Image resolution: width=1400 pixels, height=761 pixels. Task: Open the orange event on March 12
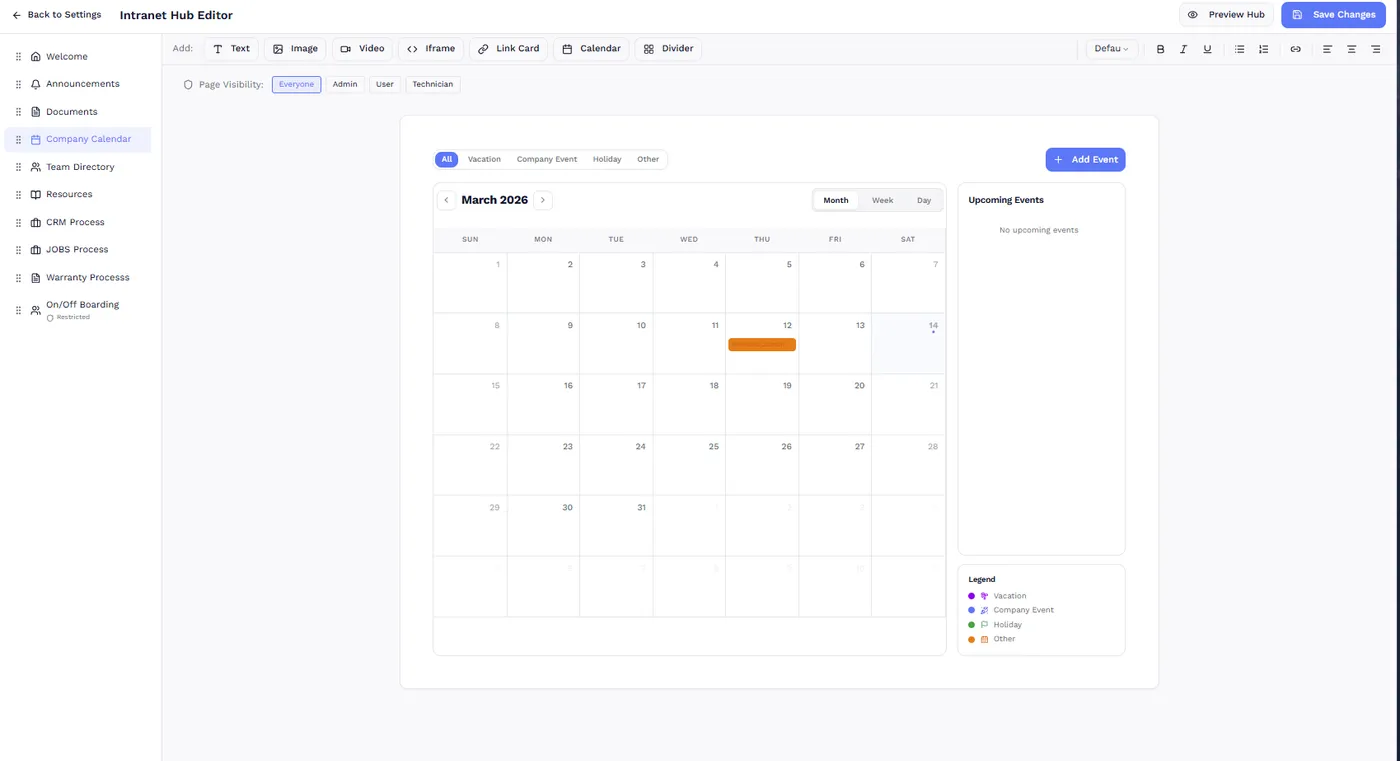pos(762,344)
